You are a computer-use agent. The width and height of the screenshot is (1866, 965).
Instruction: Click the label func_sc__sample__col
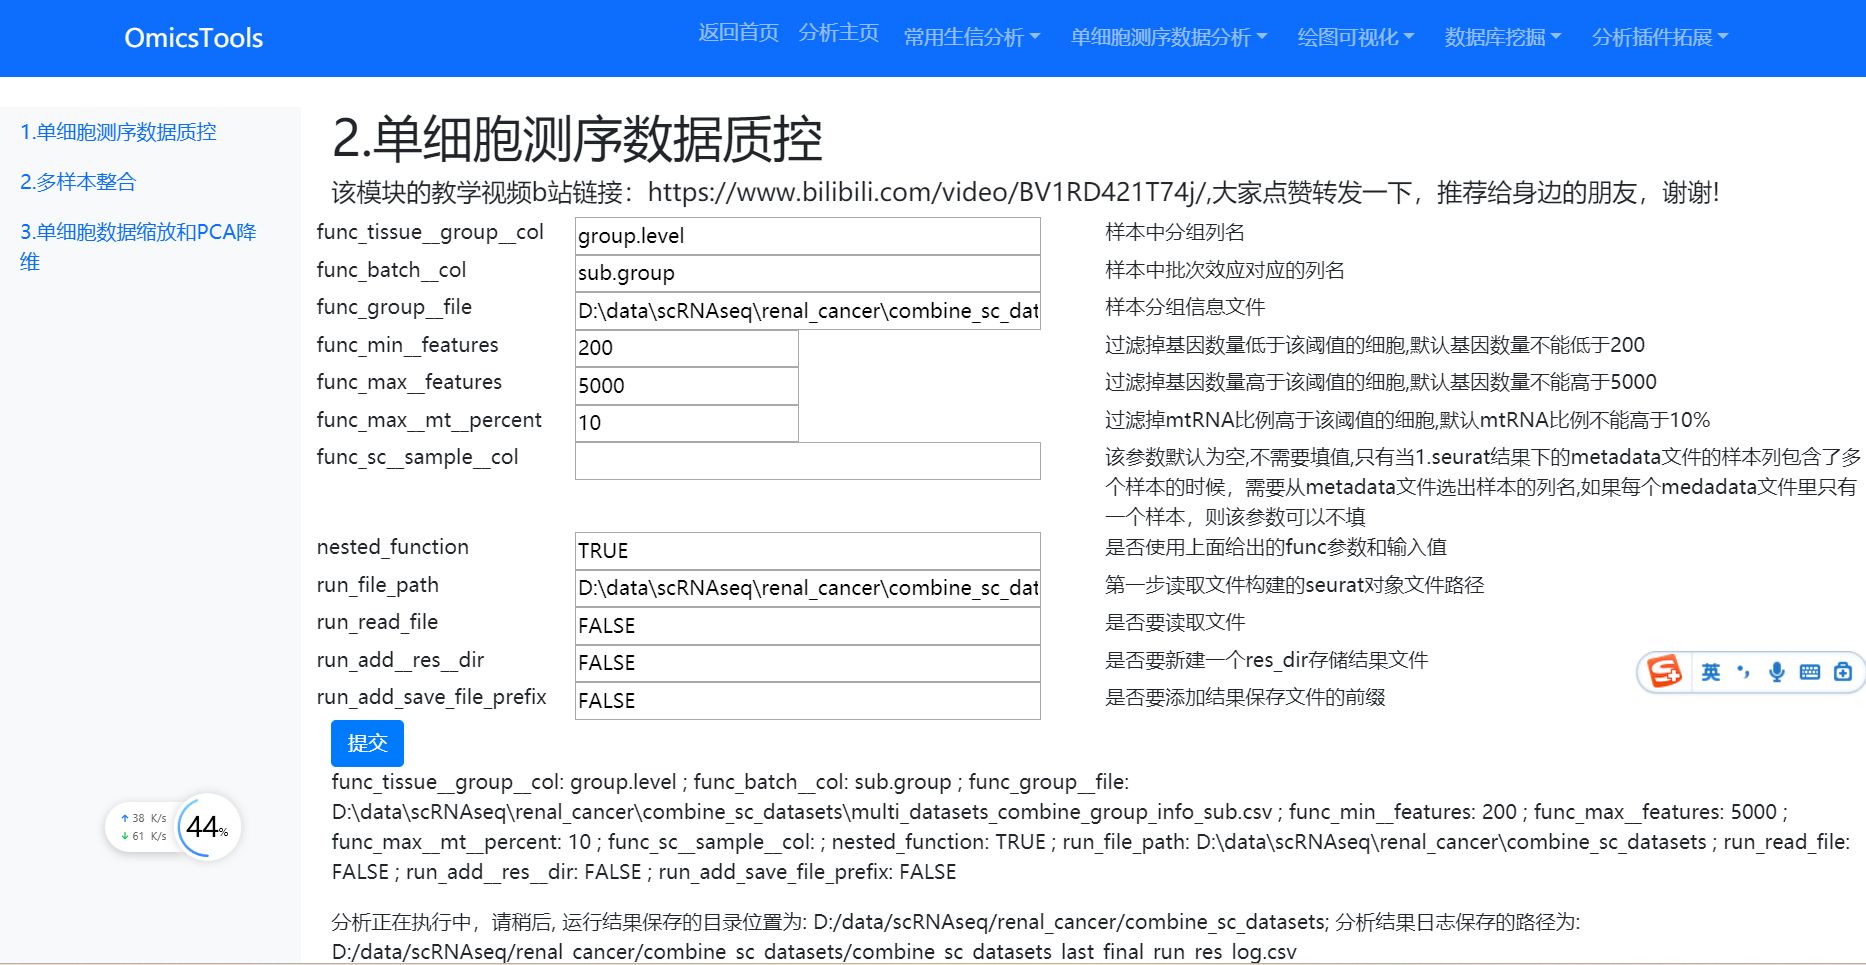417,457
